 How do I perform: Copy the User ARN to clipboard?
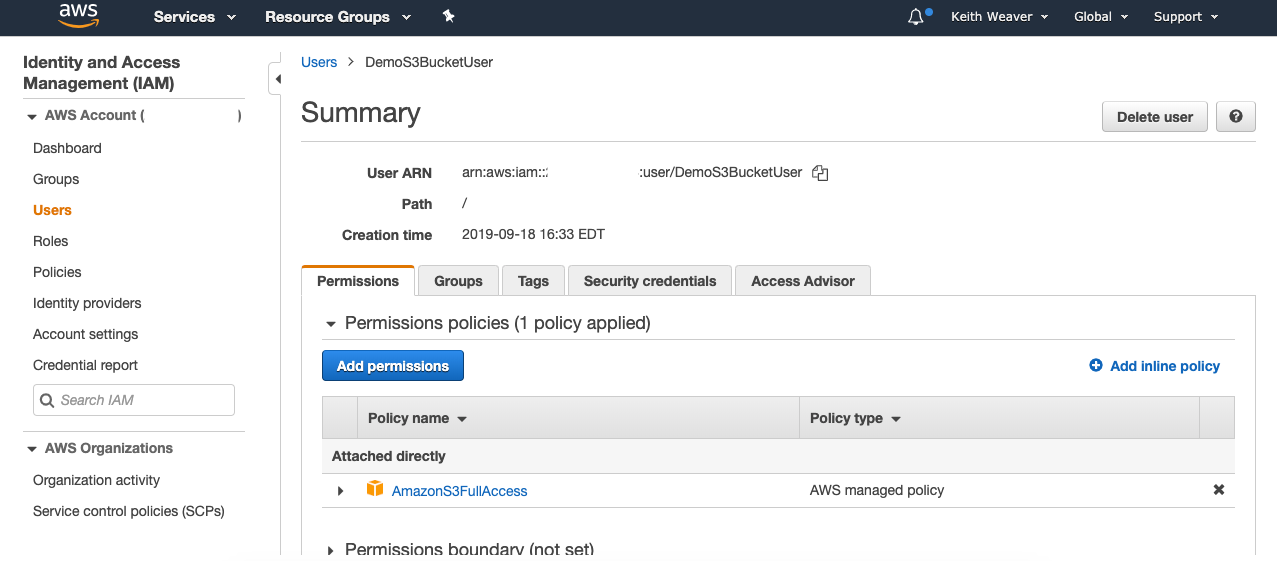click(x=820, y=173)
